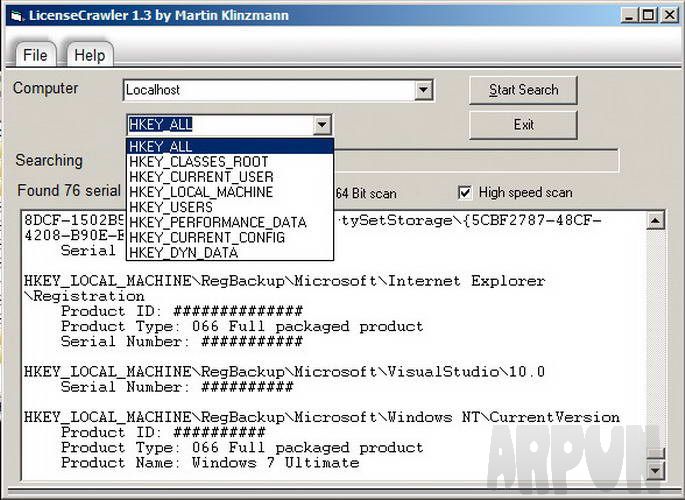The height and width of the screenshot is (500, 685).
Task: Click the VisualStudio\10.0 registry path line
Action: 284,372
